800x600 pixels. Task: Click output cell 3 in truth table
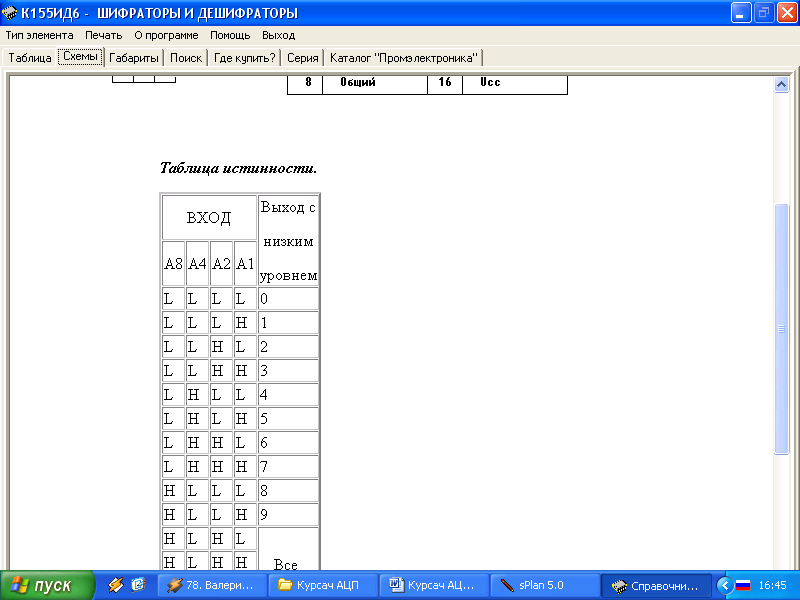point(288,370)
